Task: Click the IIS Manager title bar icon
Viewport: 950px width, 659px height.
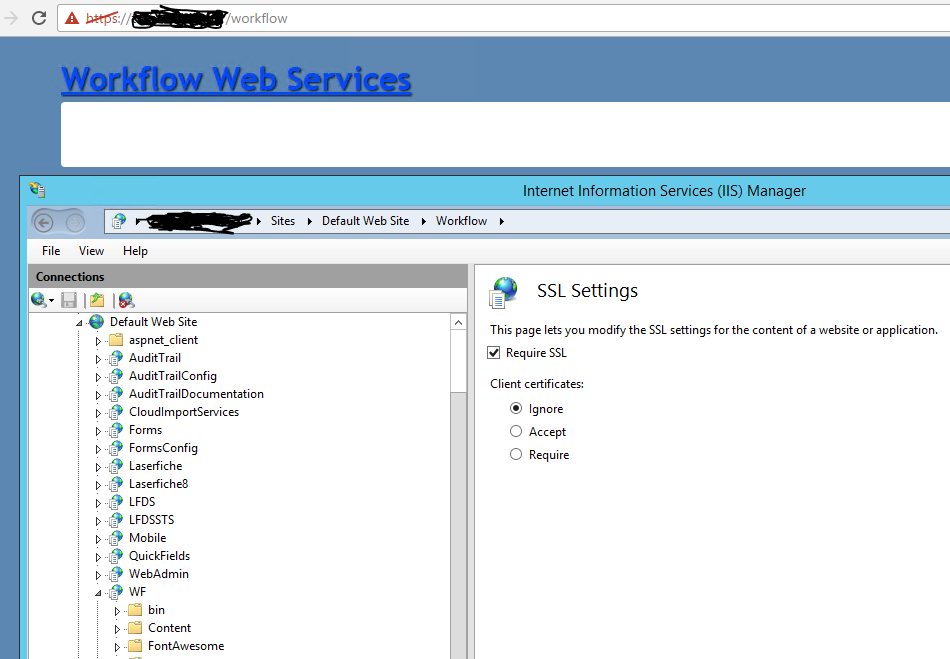Action: [37, 190]
